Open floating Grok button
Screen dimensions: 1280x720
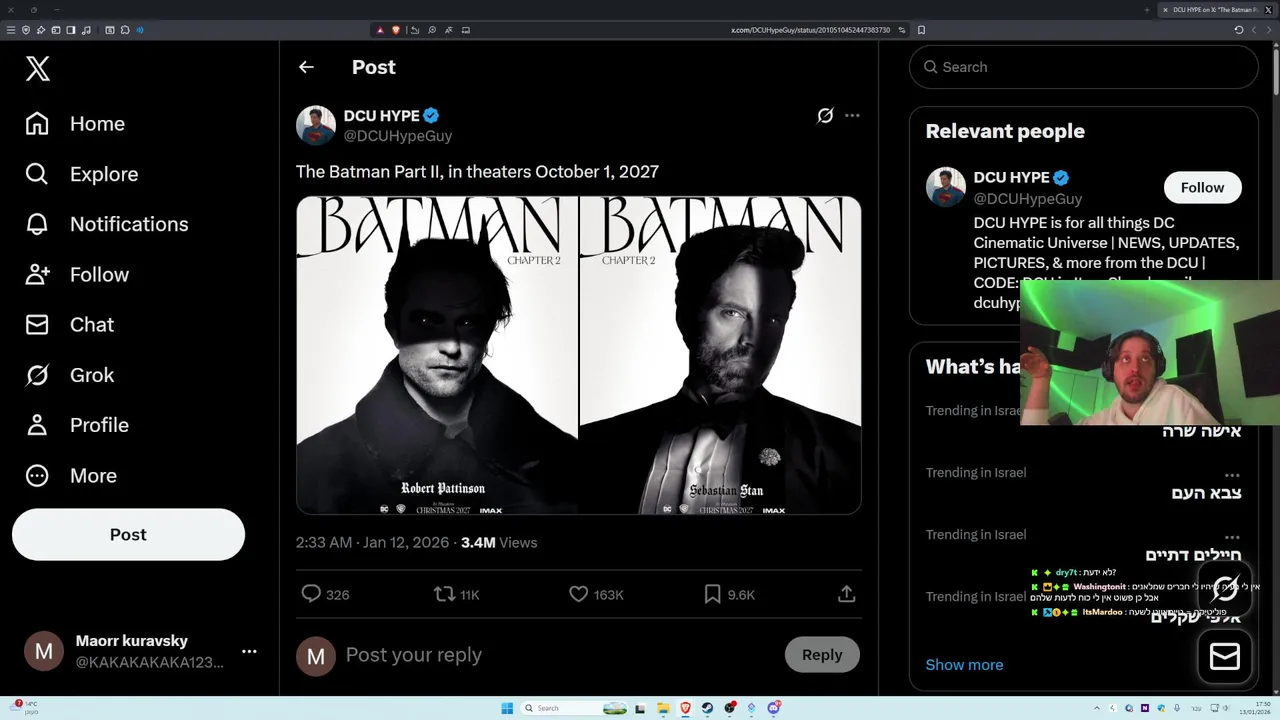[1225, 589]
